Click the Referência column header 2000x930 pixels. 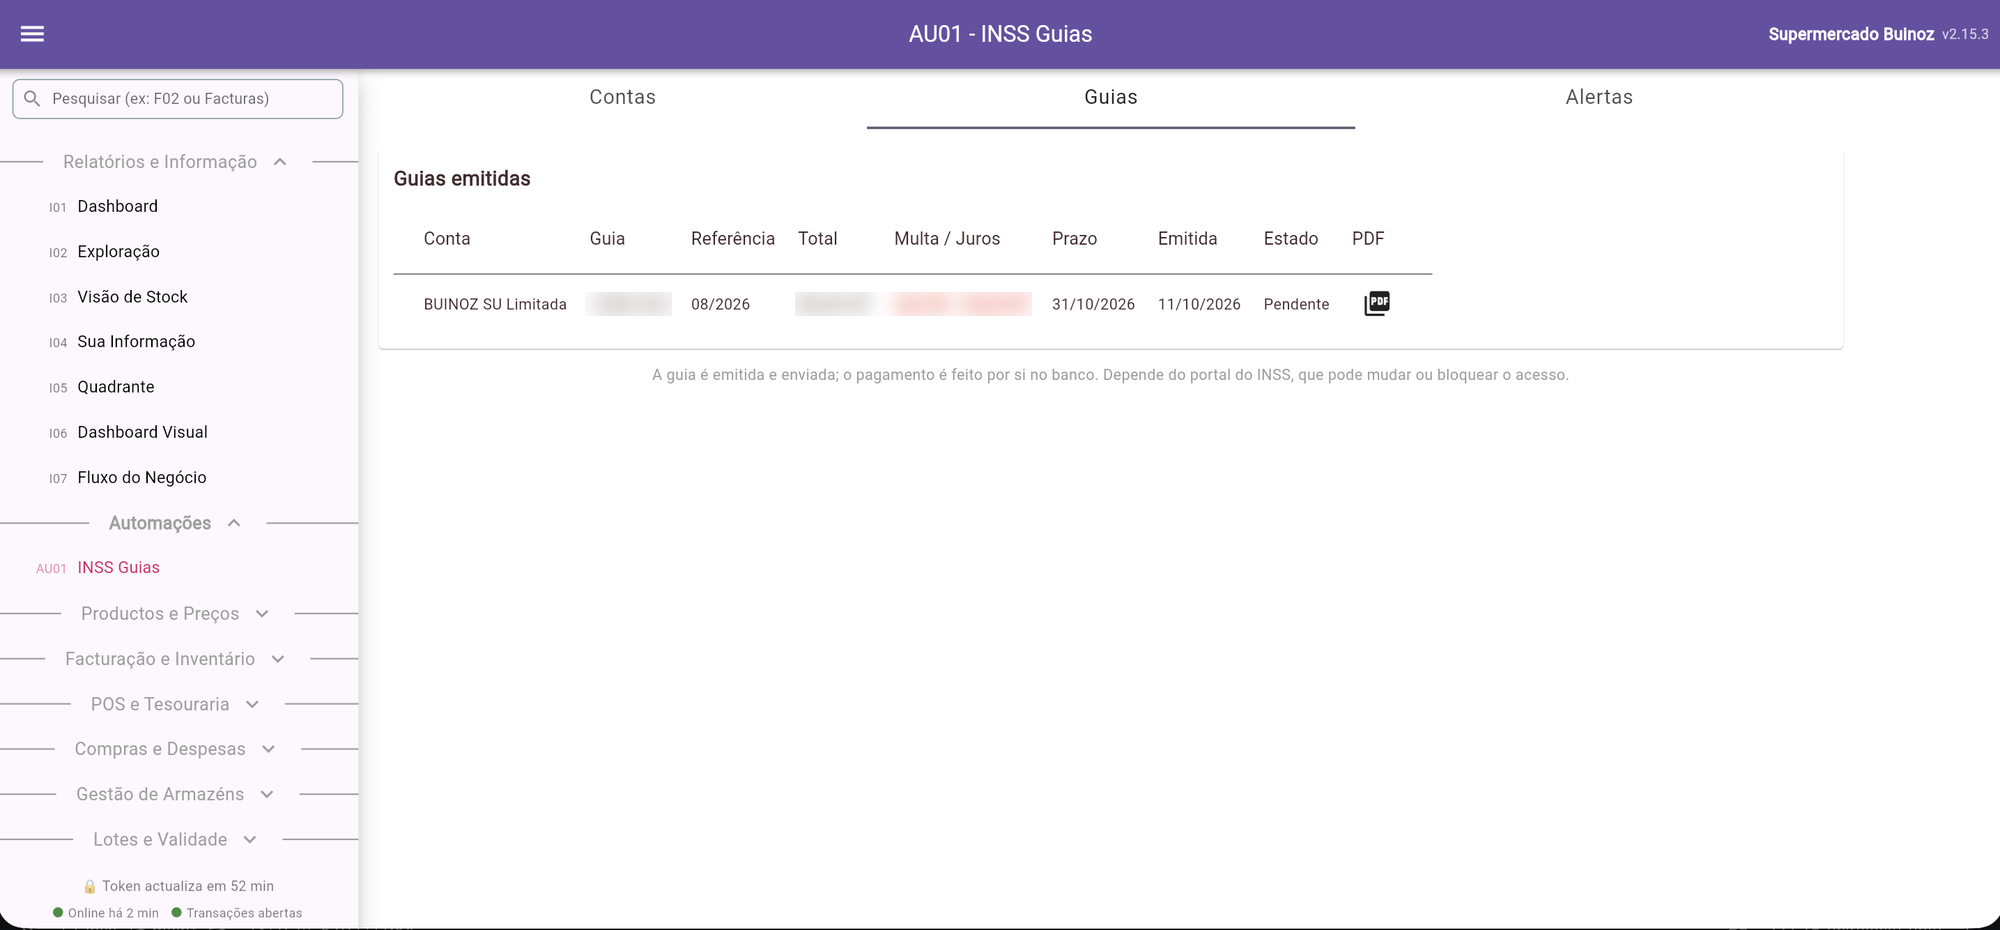[x=733, y=239]
